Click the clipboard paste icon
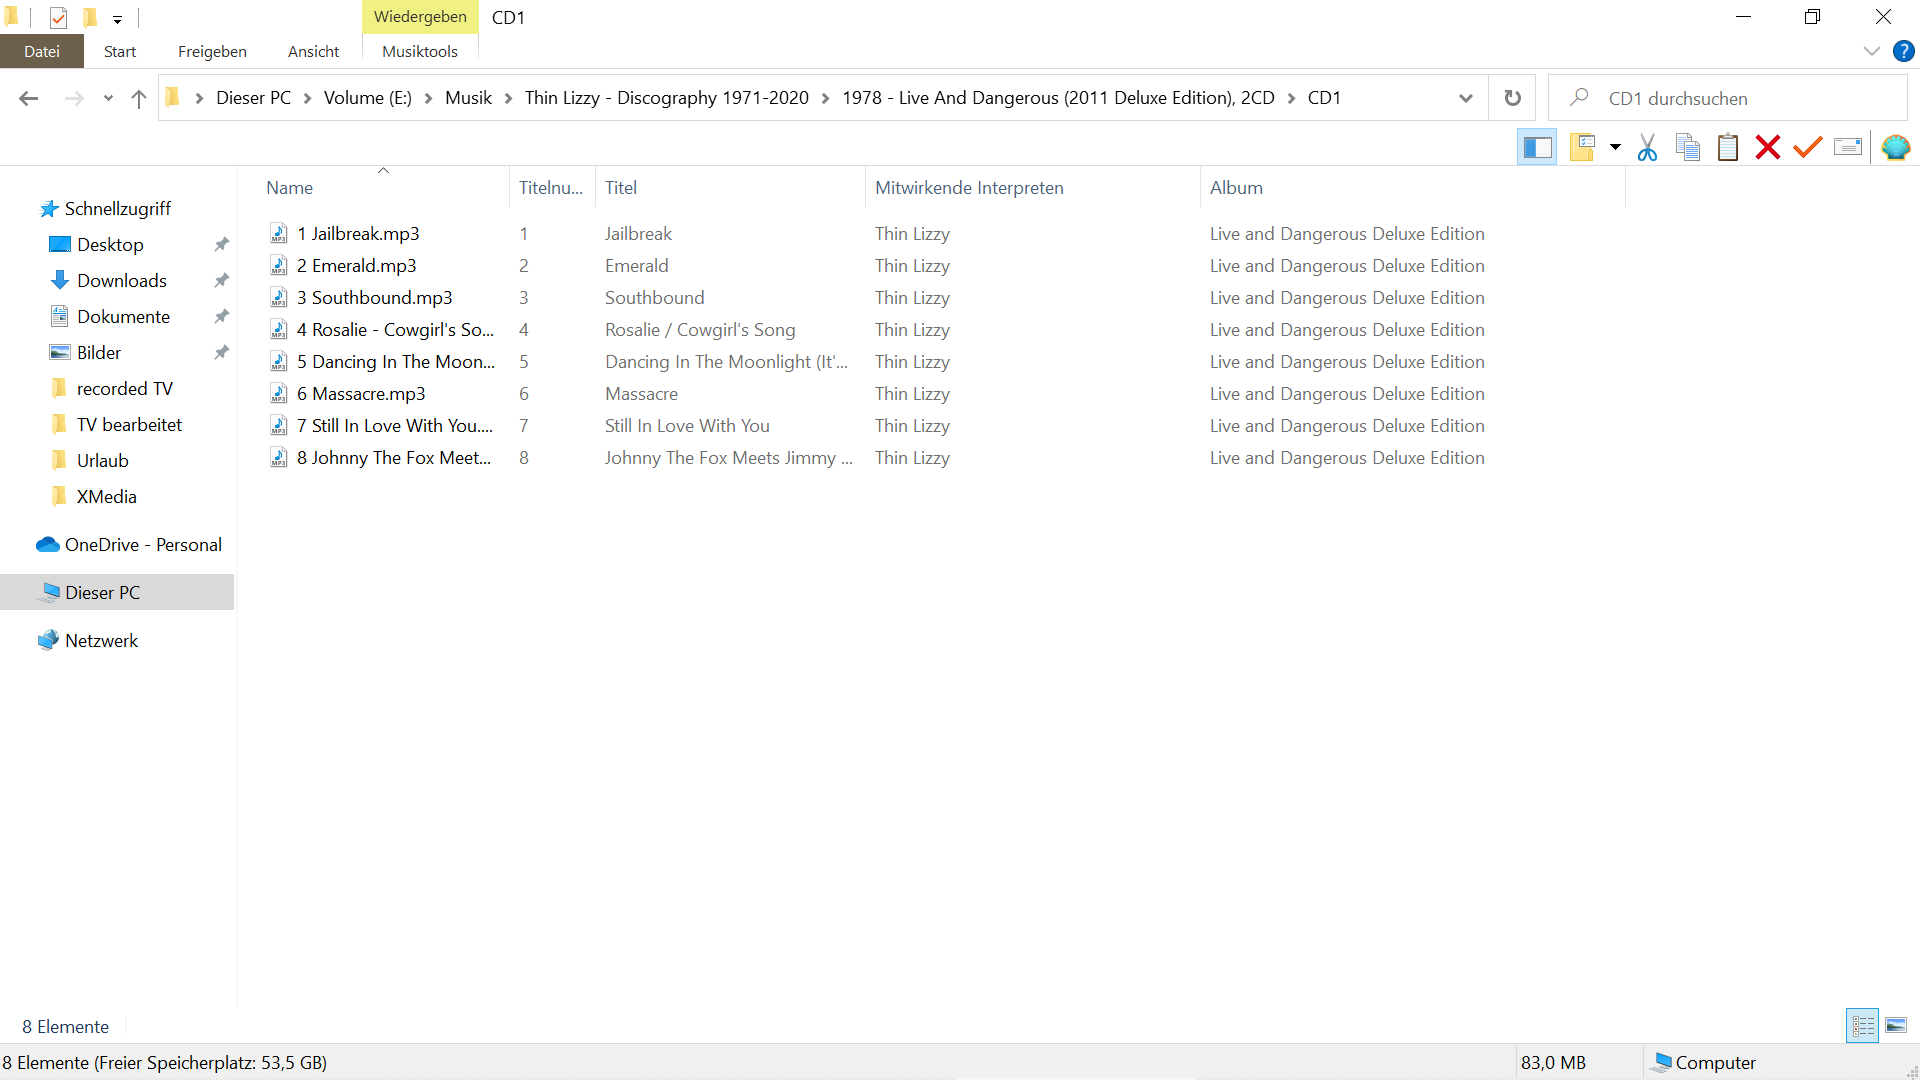Viewport: 1920px width, 1080px height. [1728, 148]
